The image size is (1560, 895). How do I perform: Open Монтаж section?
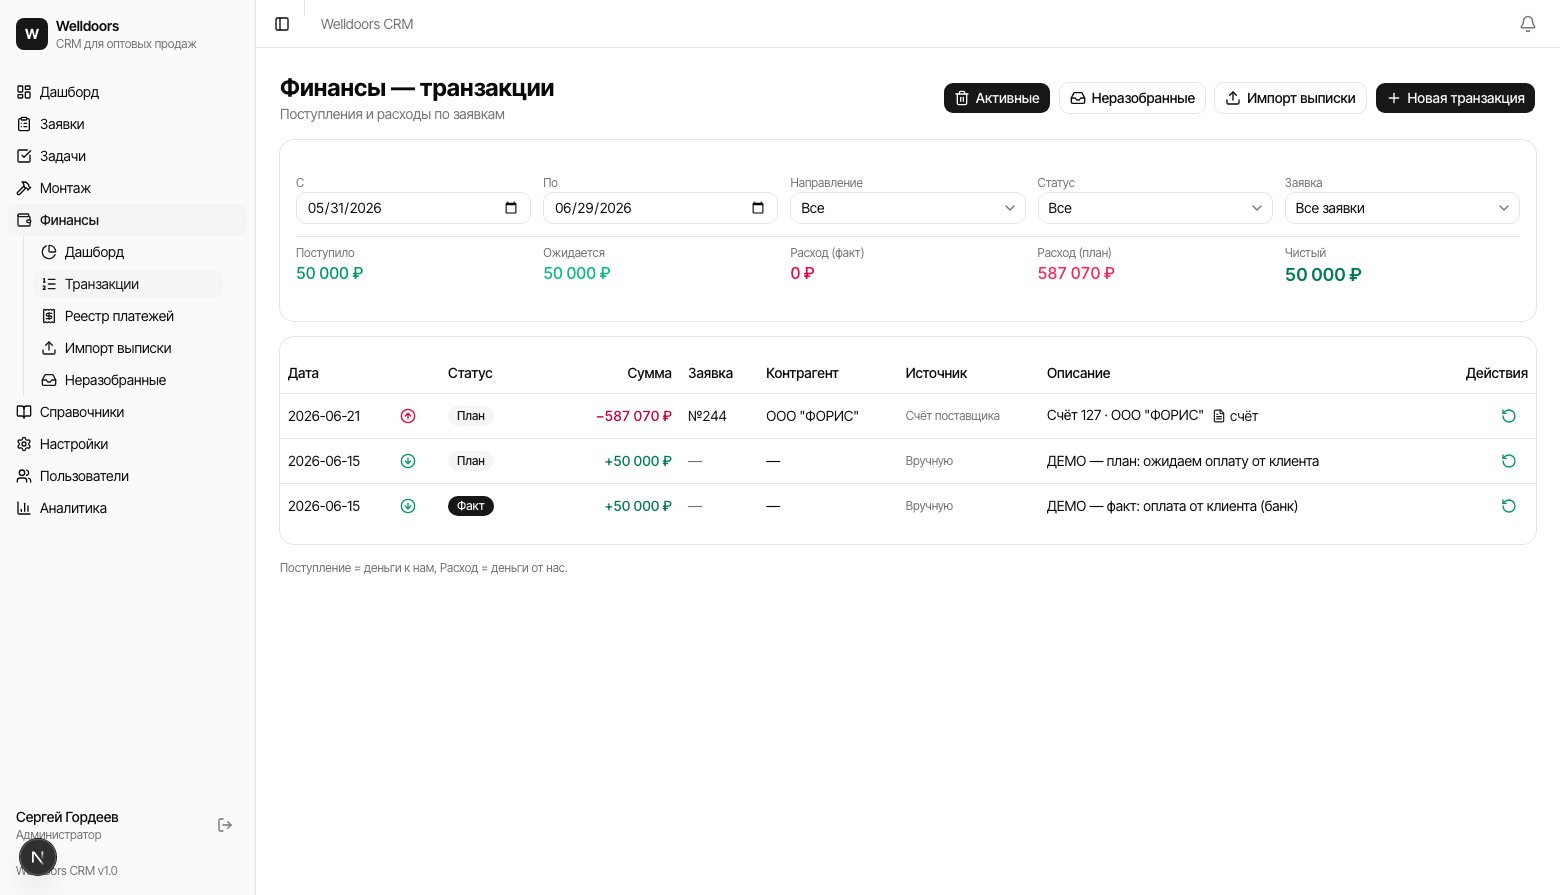click(127, 188)
